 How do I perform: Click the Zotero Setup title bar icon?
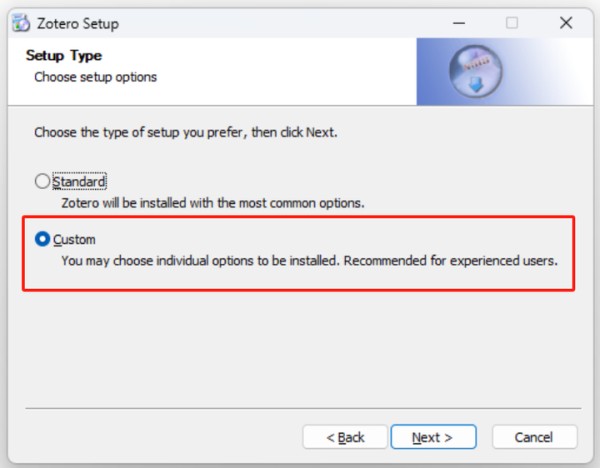[21, 23]
